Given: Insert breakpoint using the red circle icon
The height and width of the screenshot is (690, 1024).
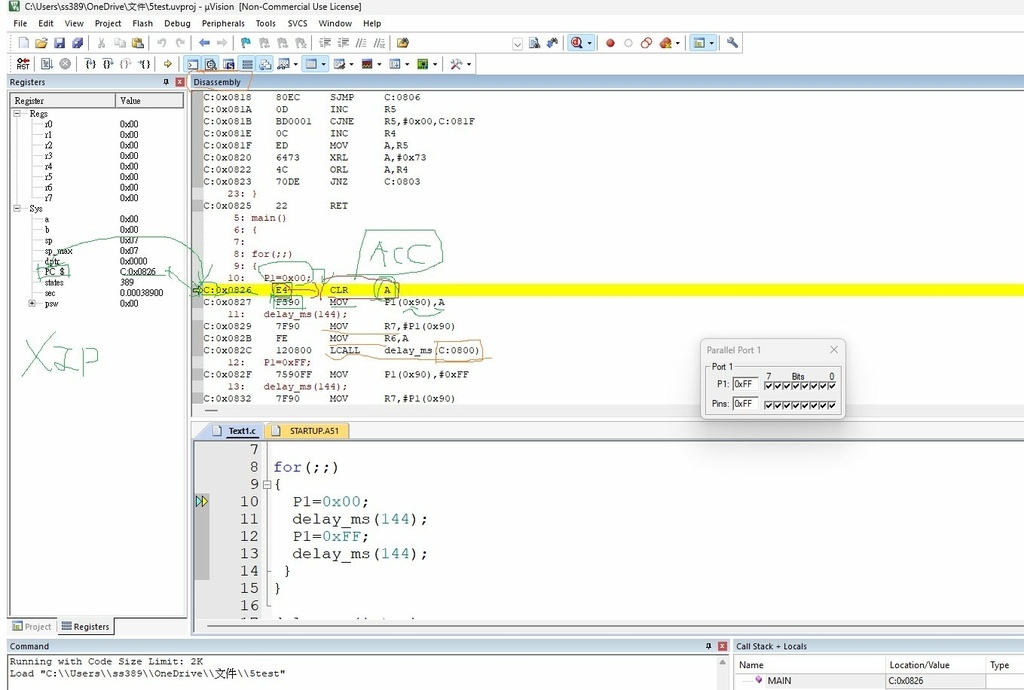Looking at the screenshot, I should (610, 43).
